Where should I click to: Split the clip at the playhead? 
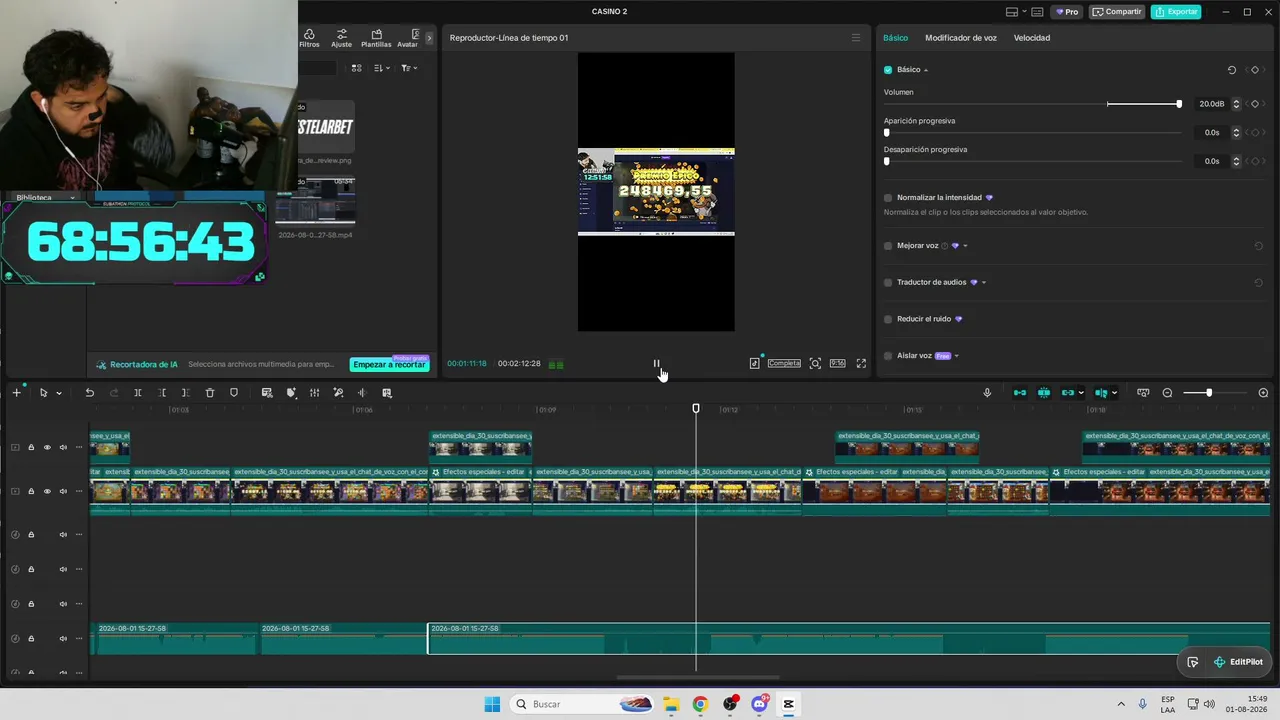coord(138,393)
